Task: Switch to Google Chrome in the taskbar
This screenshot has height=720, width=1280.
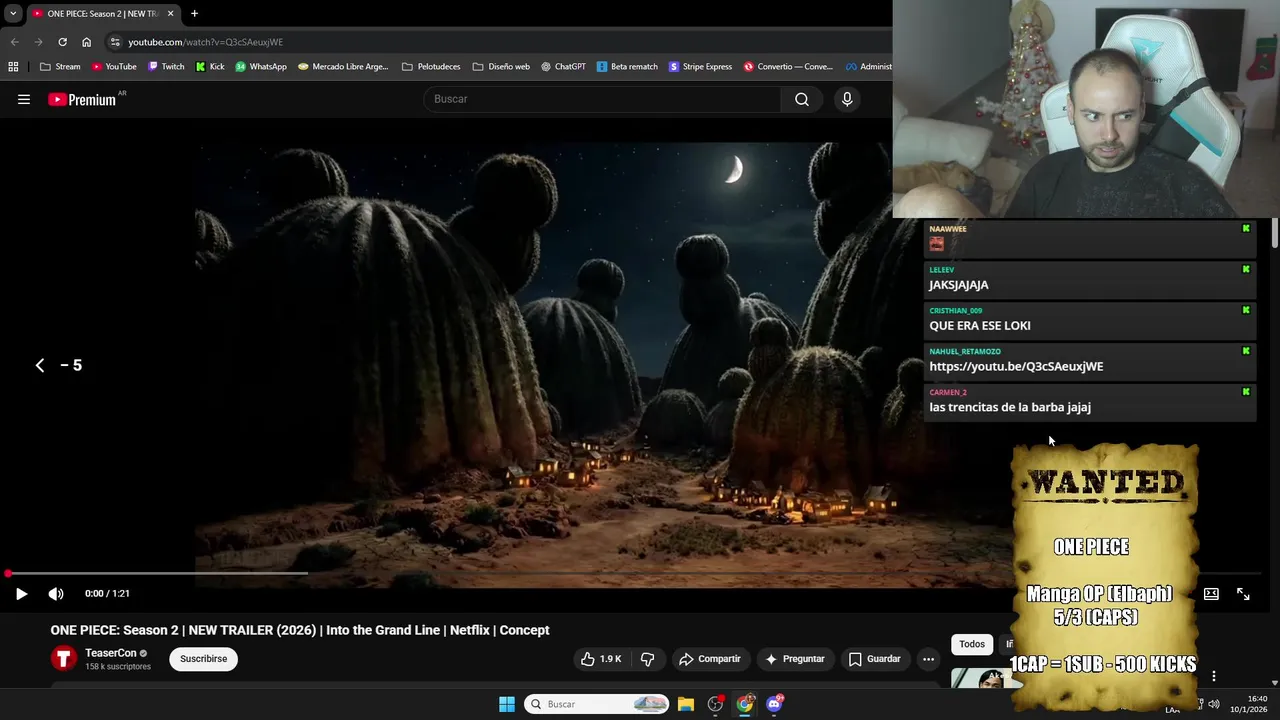Action: [745, 704]
